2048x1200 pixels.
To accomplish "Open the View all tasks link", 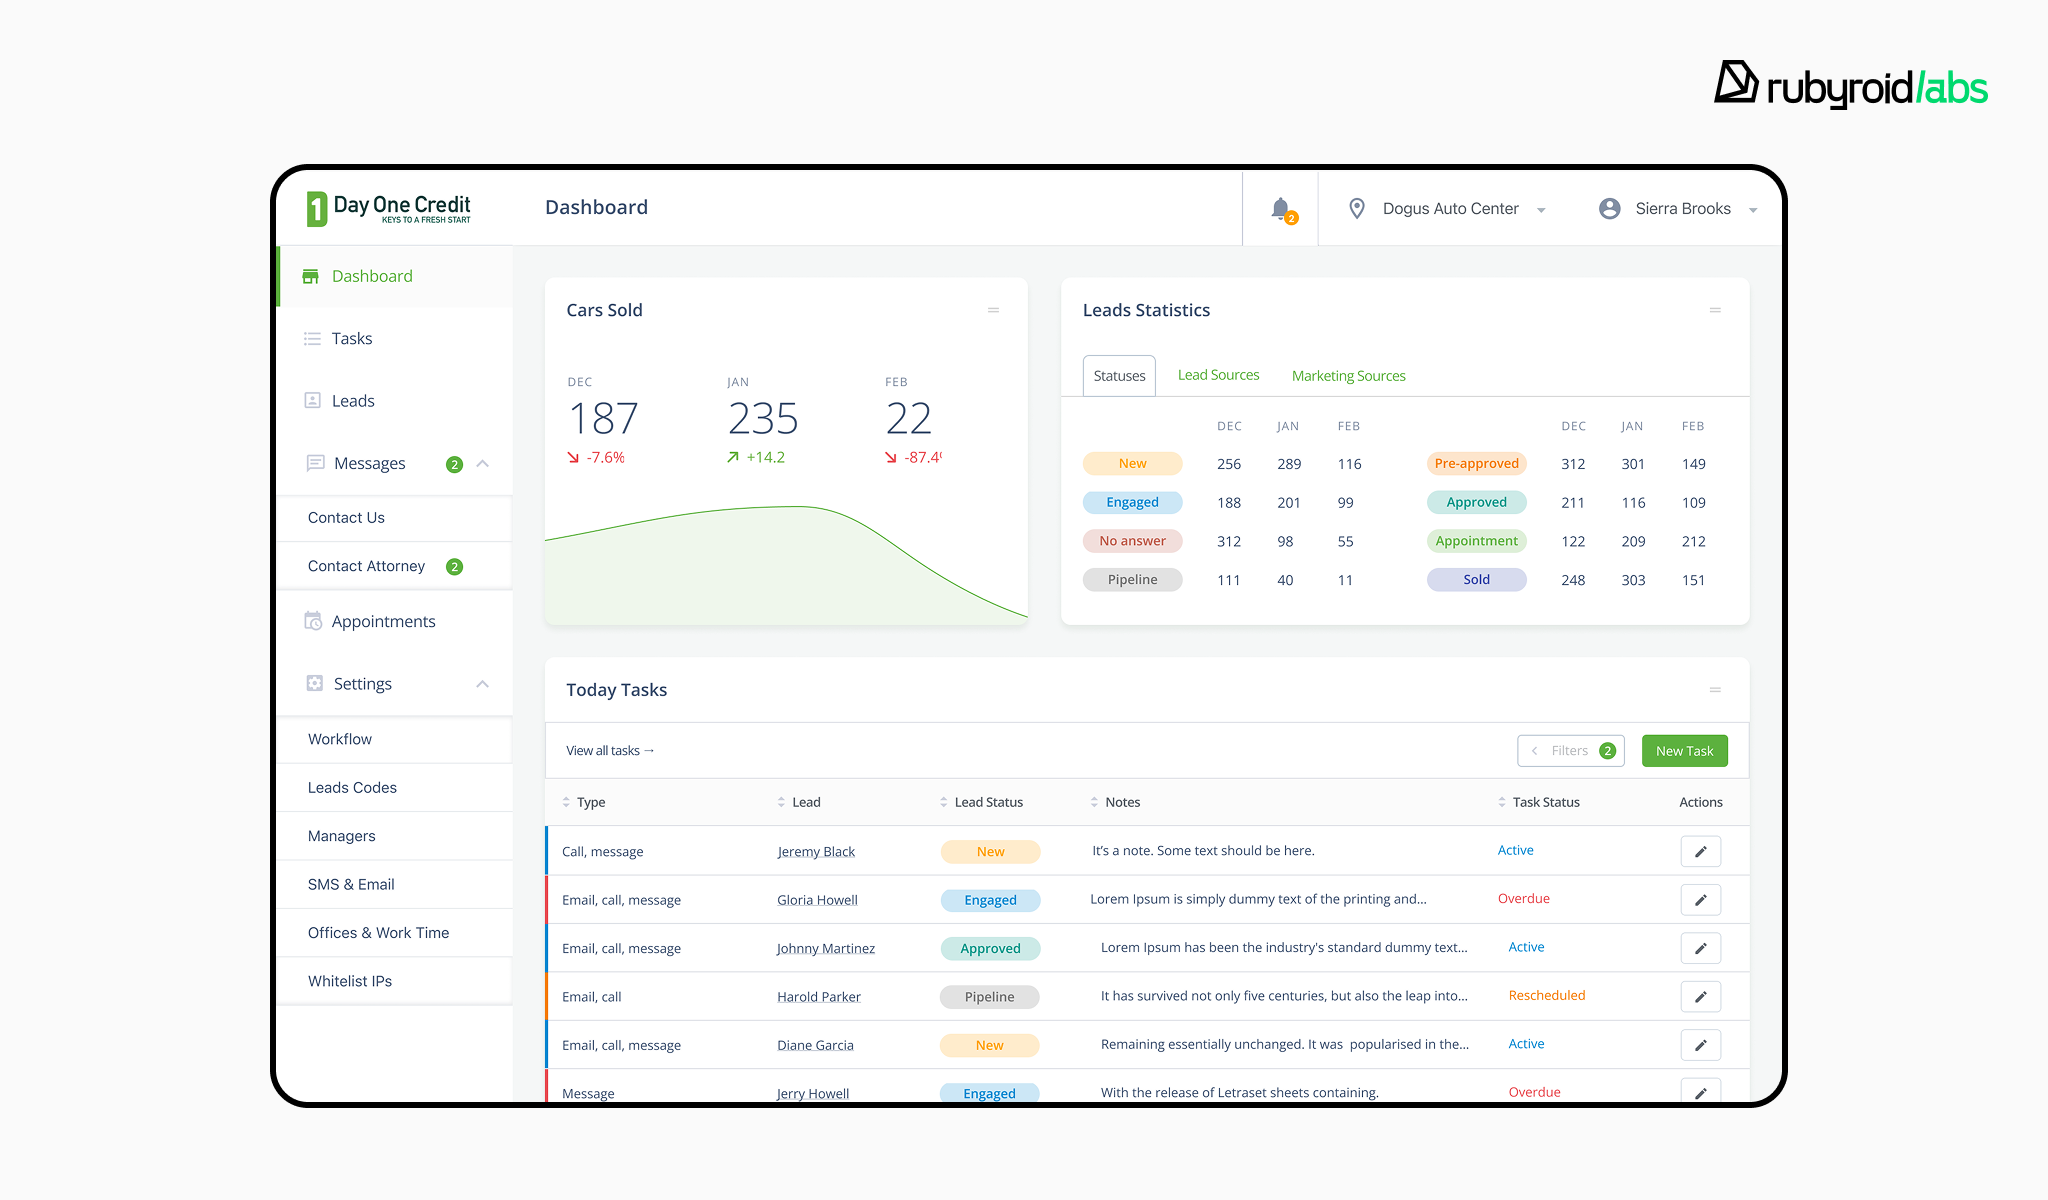I will click(610, 751).
